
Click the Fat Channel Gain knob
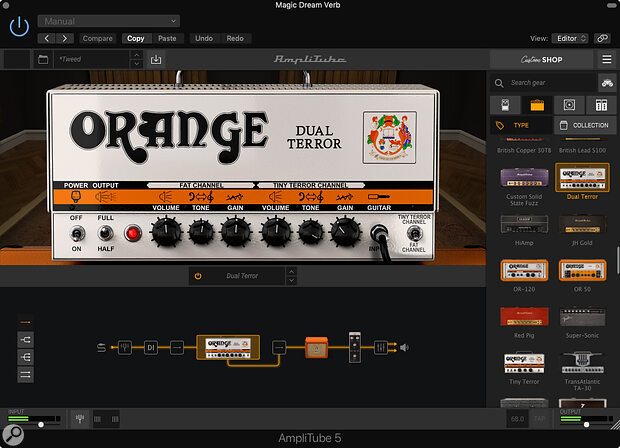[x=236, y=232]
